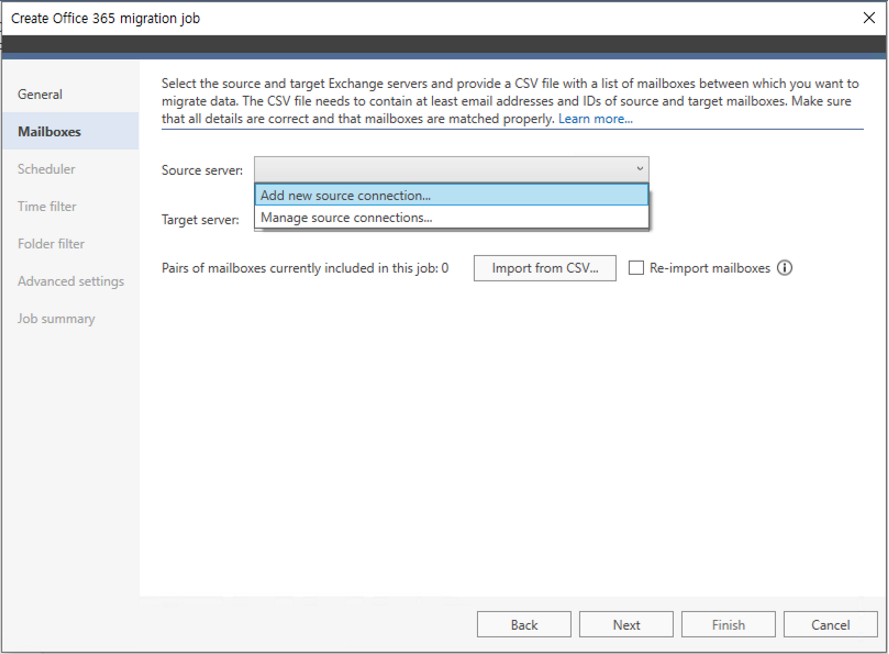Cancel the migration job wizard
The image size is (889, 654).
[830, 625]
